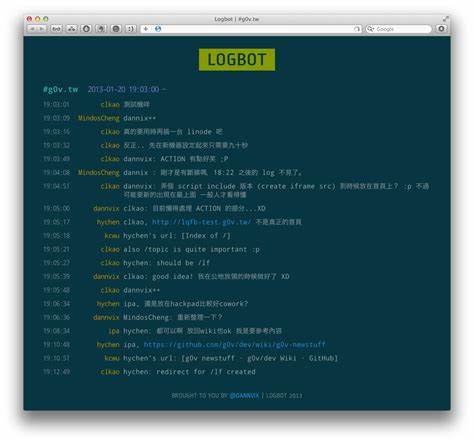Click the globe site icon in address bar
The width and height of the screenshot is (474, 443).
click(x=158, y=29)
